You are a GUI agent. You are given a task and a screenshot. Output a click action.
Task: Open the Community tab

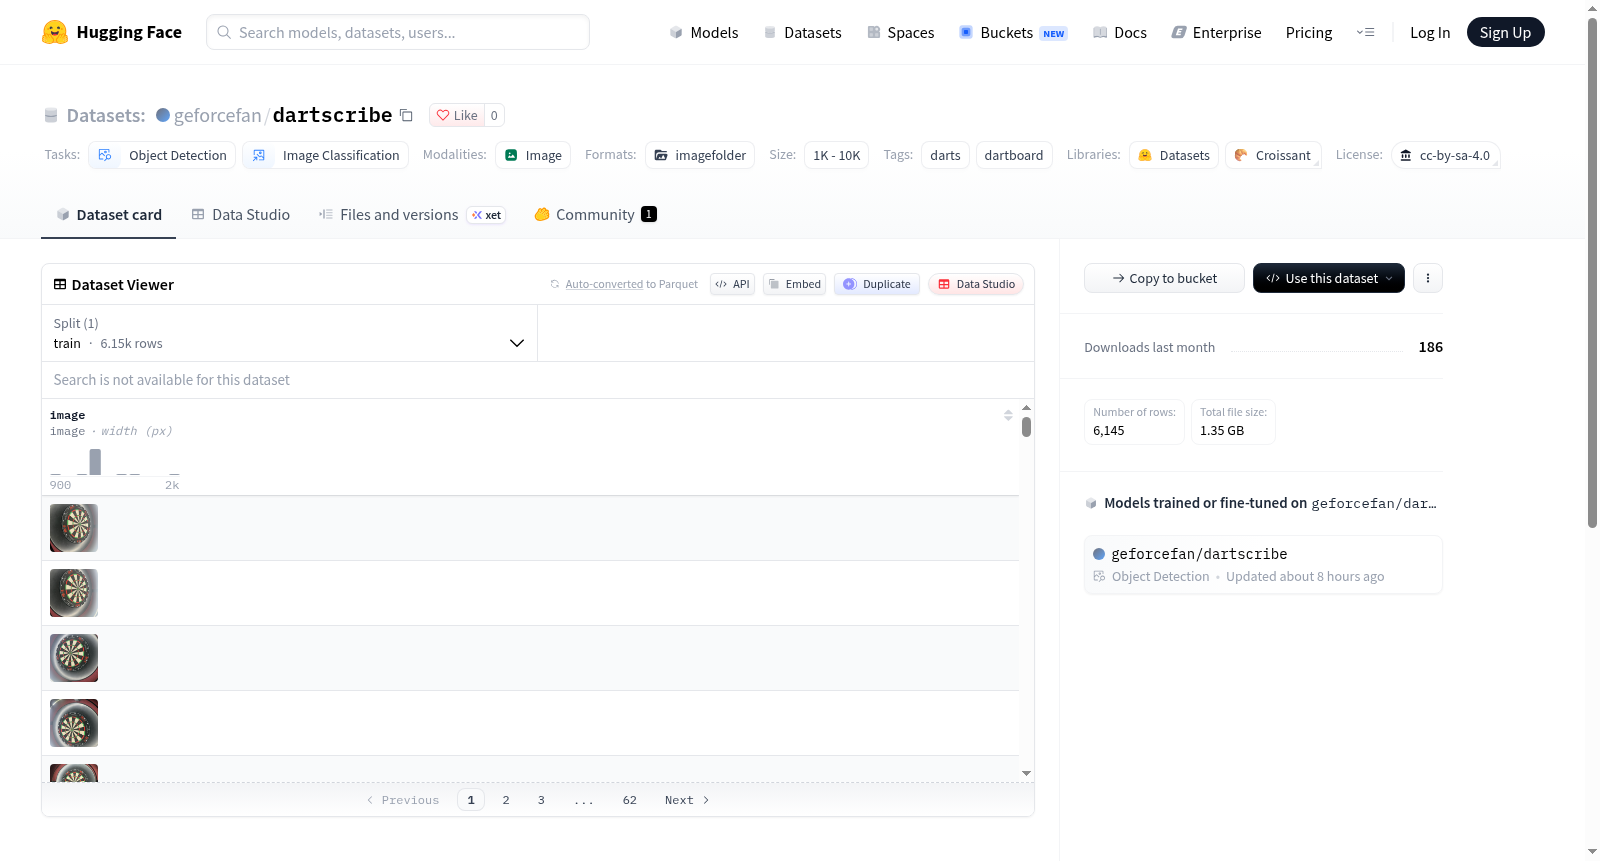tap(595, 214)
